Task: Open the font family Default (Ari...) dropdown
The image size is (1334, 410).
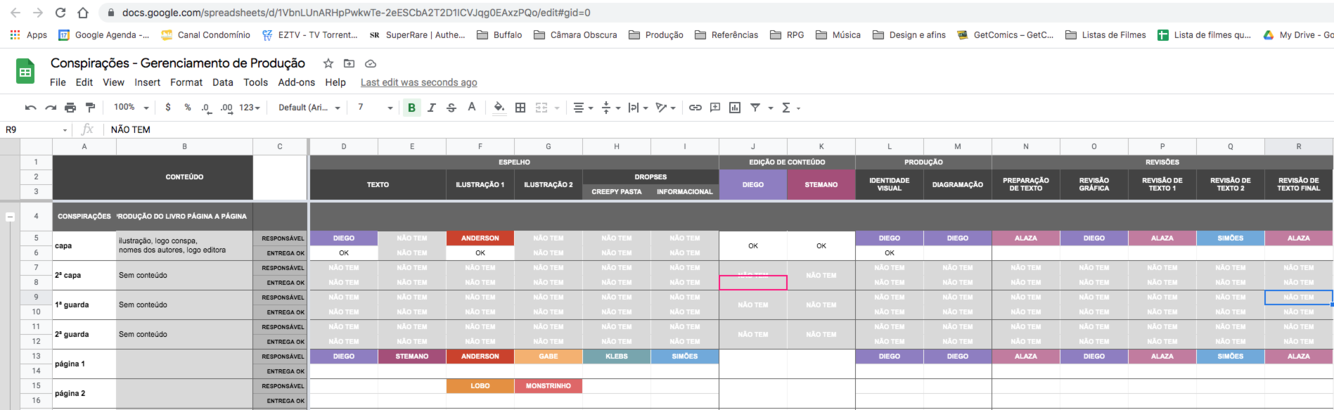Action: 309,108
